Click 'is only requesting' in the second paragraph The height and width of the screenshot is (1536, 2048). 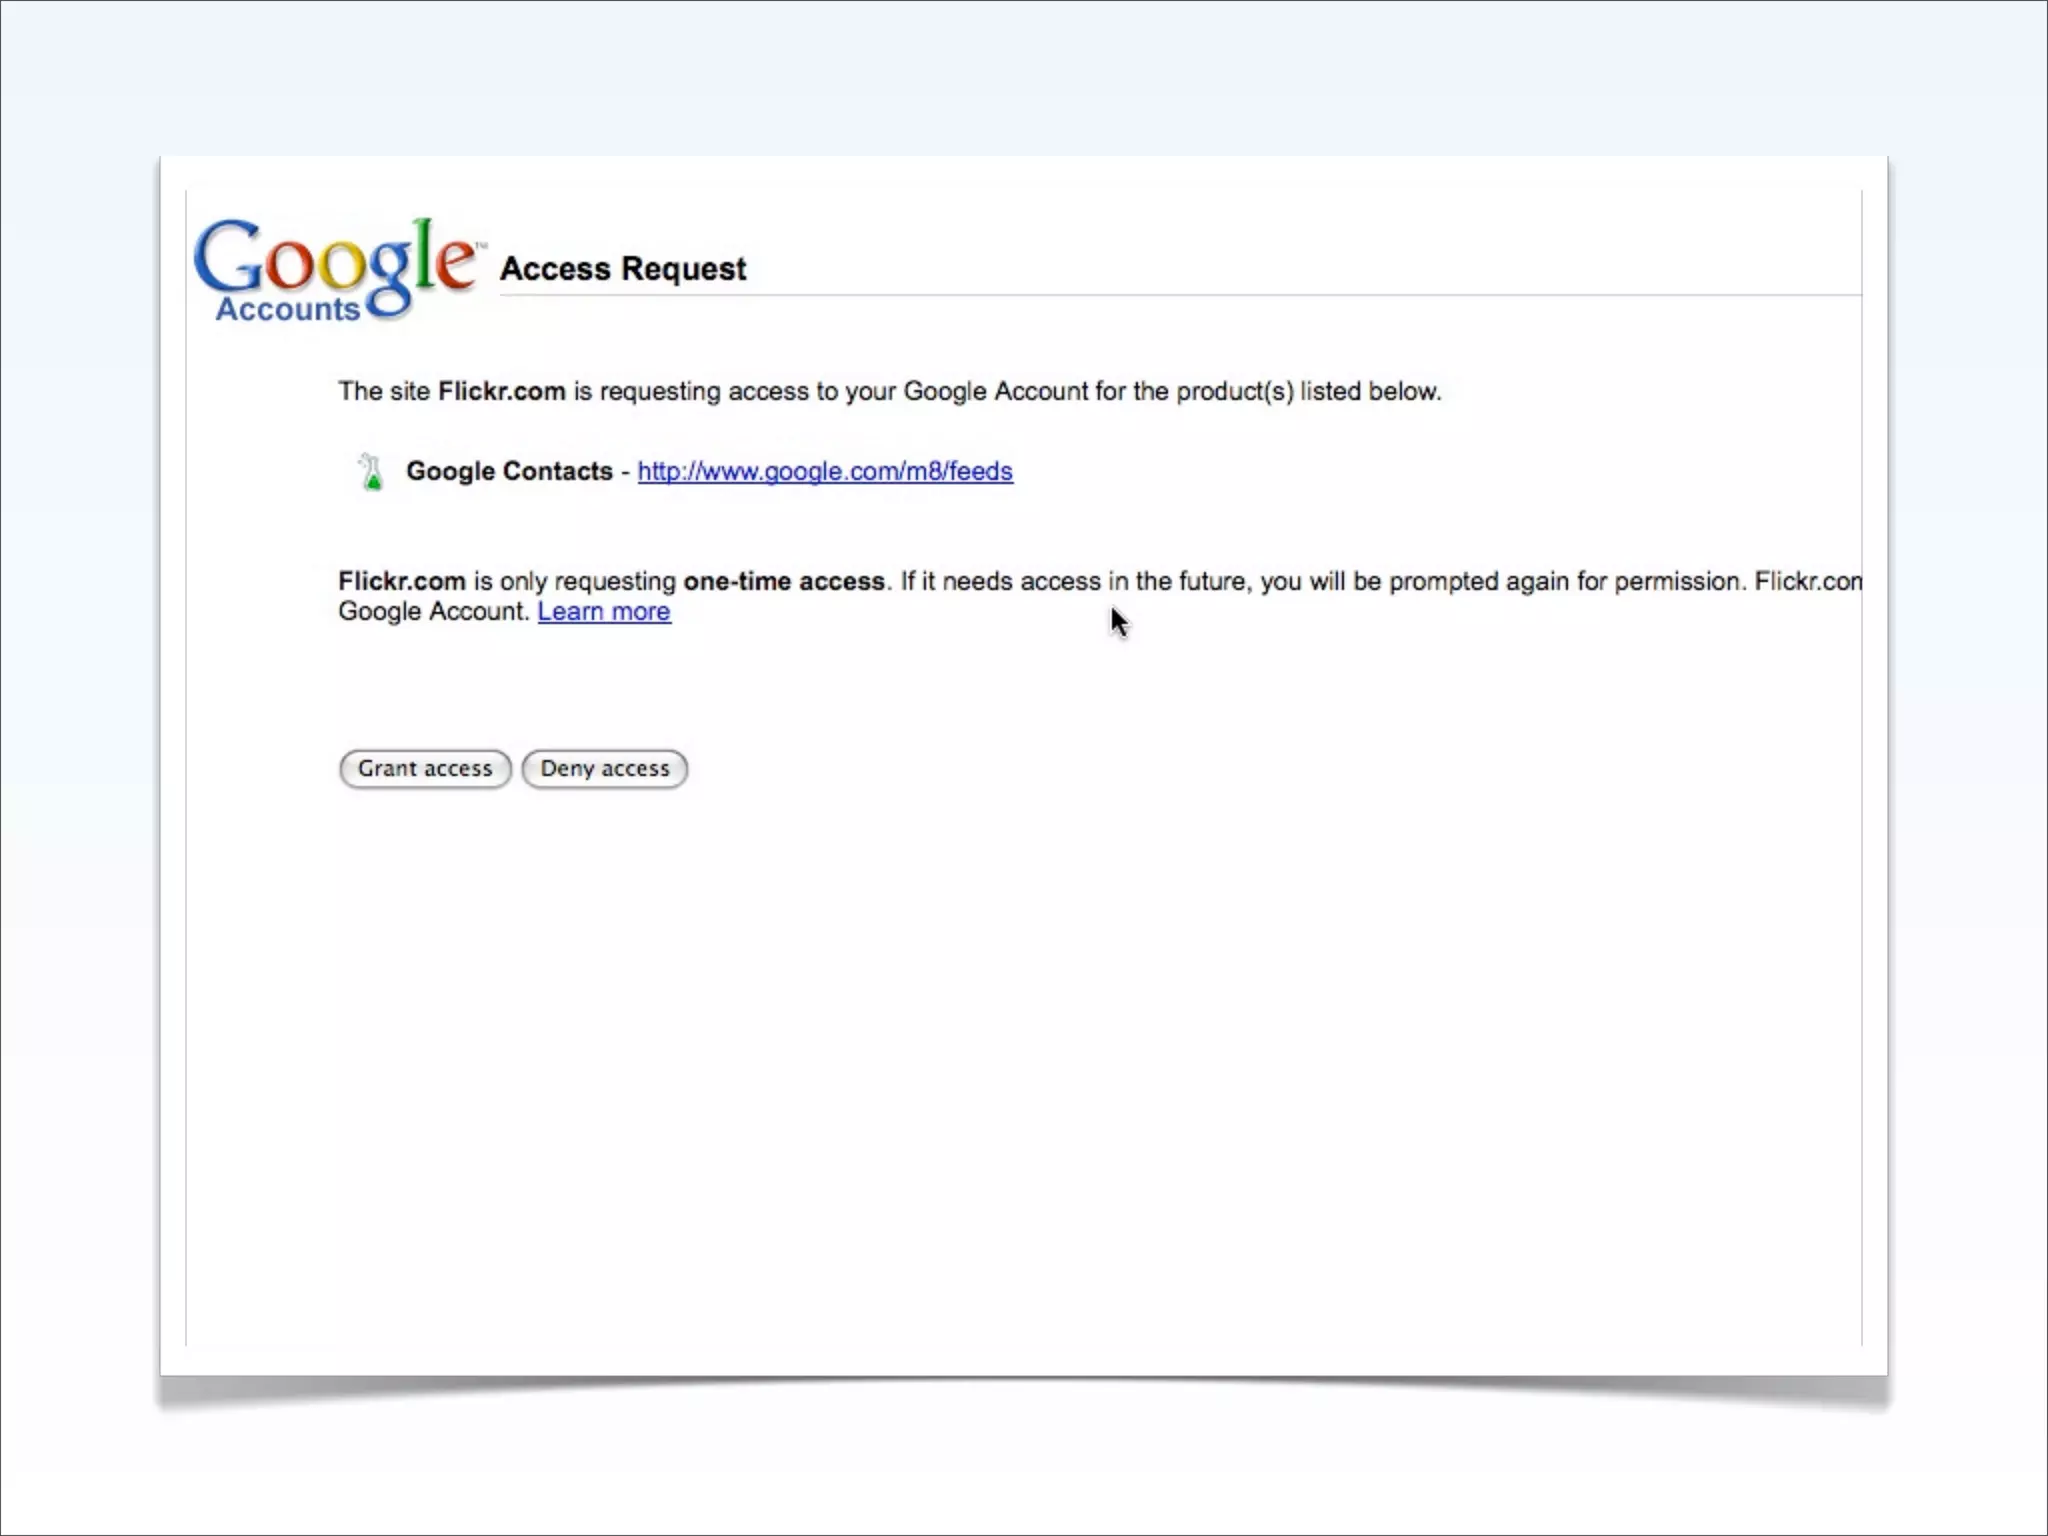574,581
